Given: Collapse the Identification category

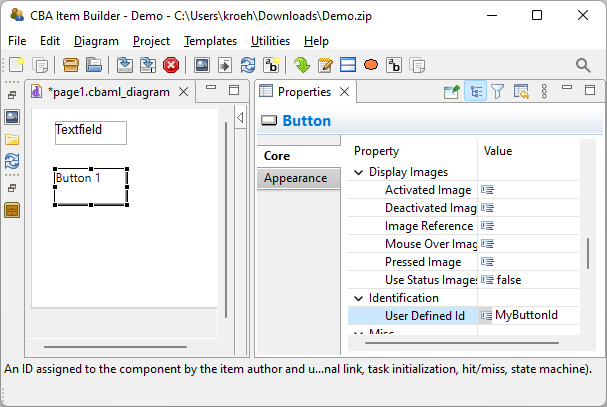Looking at the screenshot, I should pyautogui.click(x=359, y=298).
